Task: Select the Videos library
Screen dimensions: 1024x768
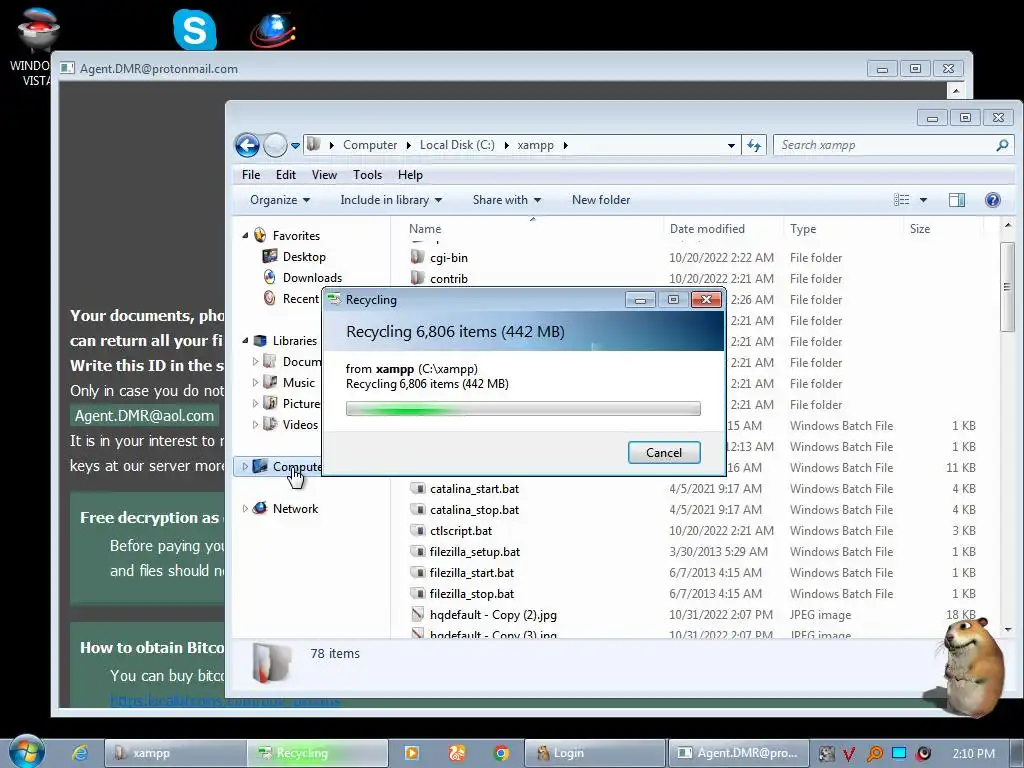Action: [300, 424]
